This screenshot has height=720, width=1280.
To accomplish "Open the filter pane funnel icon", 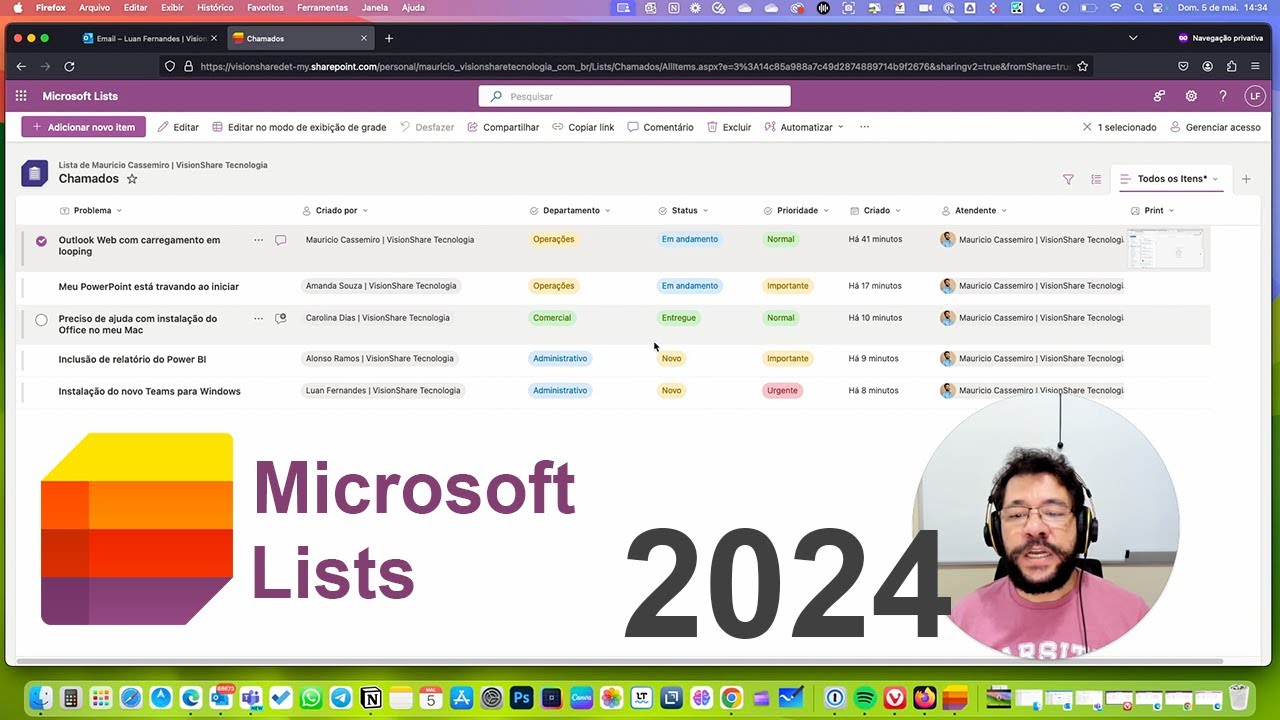I will pos(1068,179).
